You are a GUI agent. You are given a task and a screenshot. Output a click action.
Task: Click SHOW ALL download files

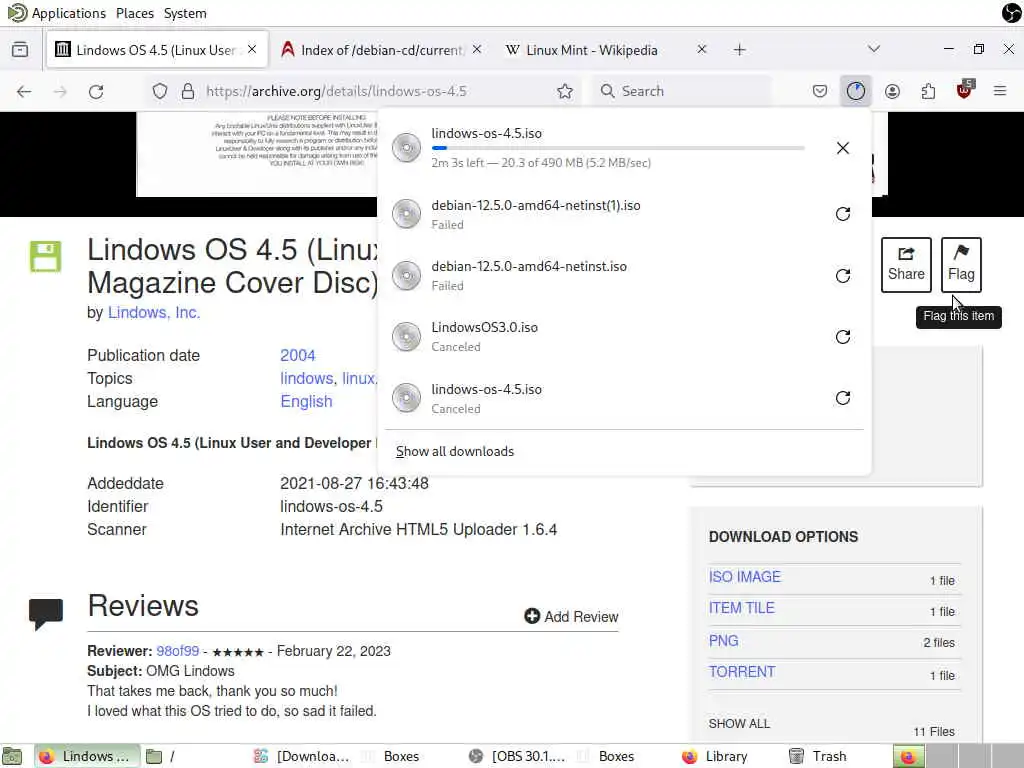click(739, 724)
